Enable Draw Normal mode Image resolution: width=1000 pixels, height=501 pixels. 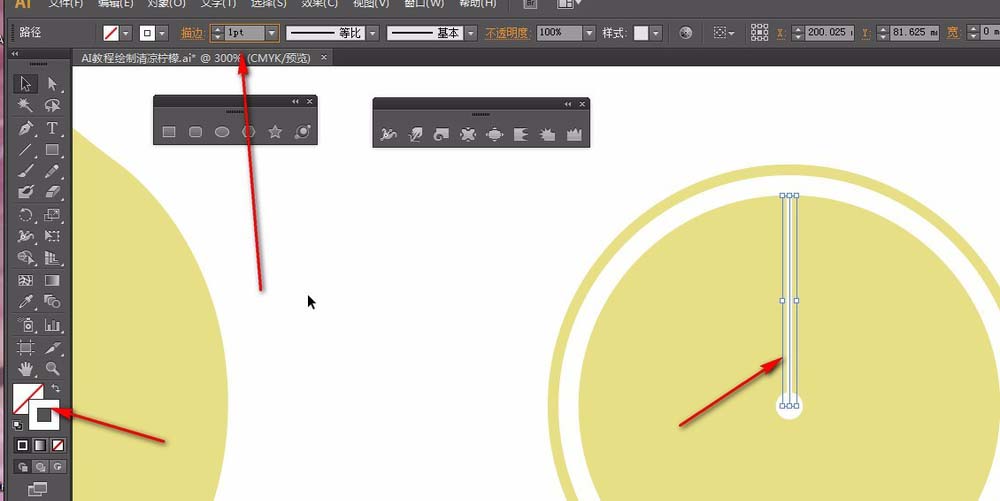coord(23,467)
